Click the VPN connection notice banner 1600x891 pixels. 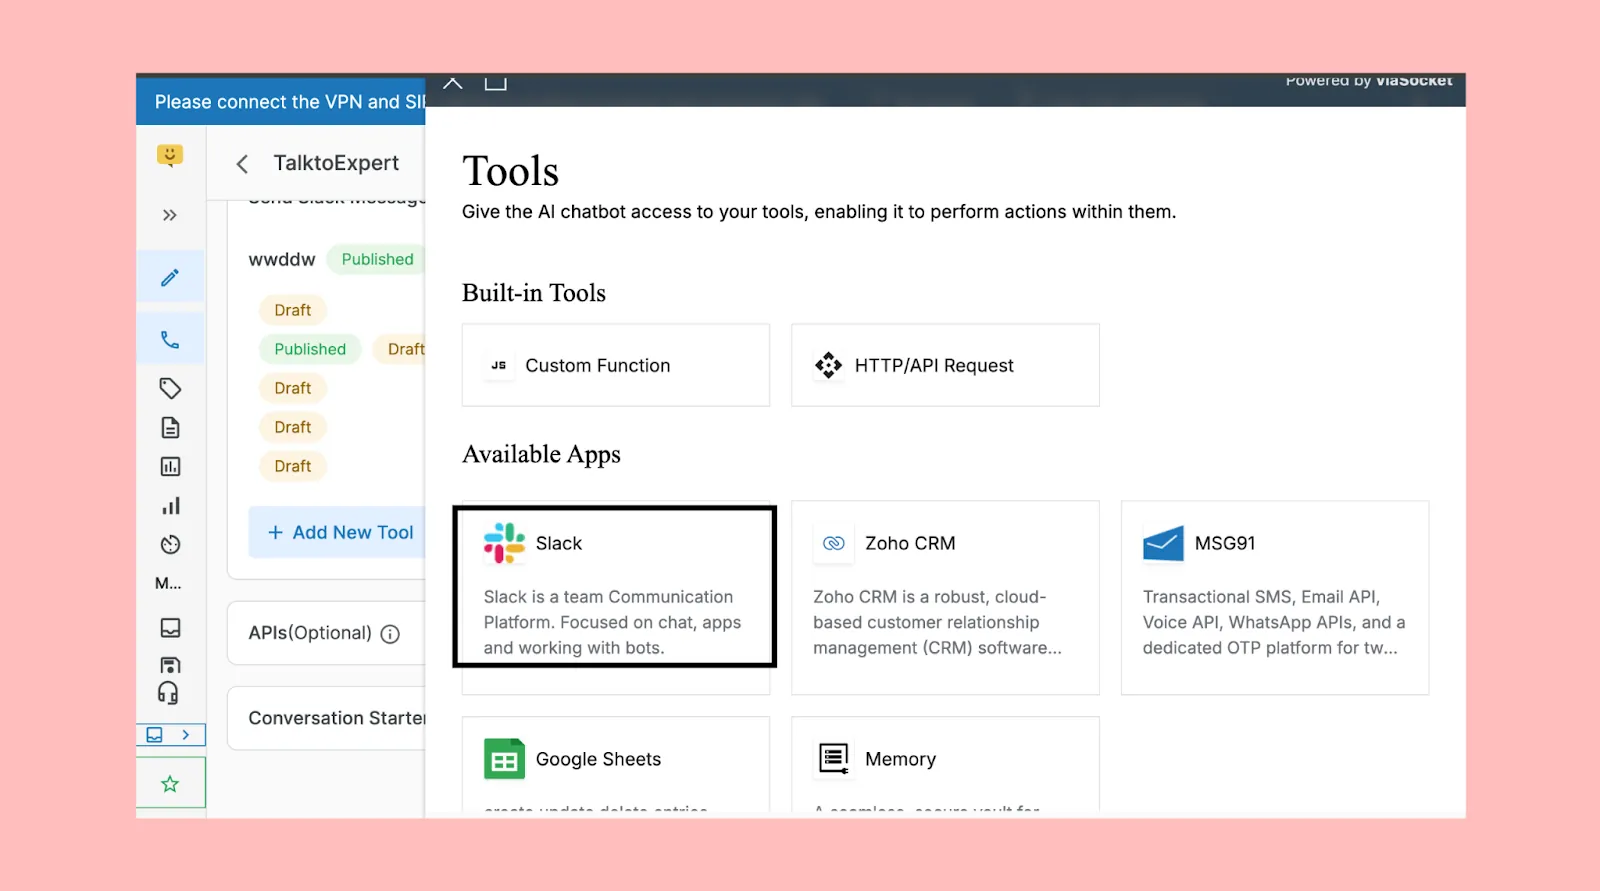pos(281,102)
